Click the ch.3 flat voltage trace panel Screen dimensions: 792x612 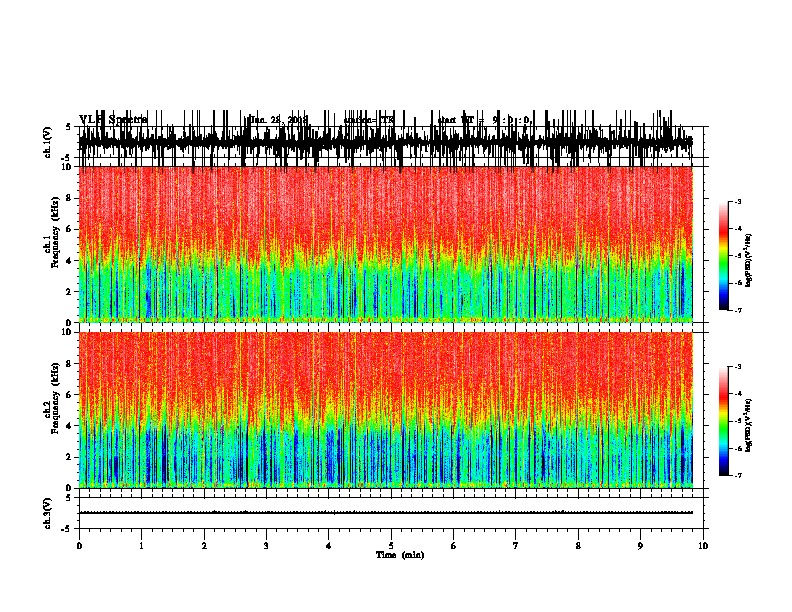[391, 513]
